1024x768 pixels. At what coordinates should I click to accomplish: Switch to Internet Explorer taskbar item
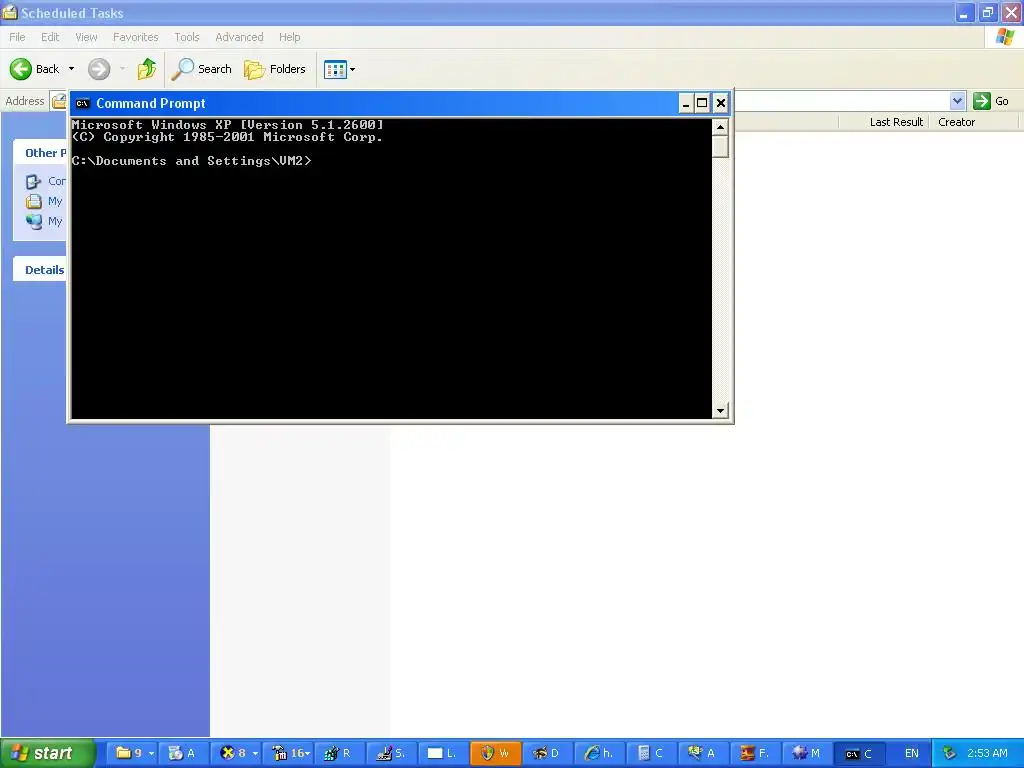[599, 754]
